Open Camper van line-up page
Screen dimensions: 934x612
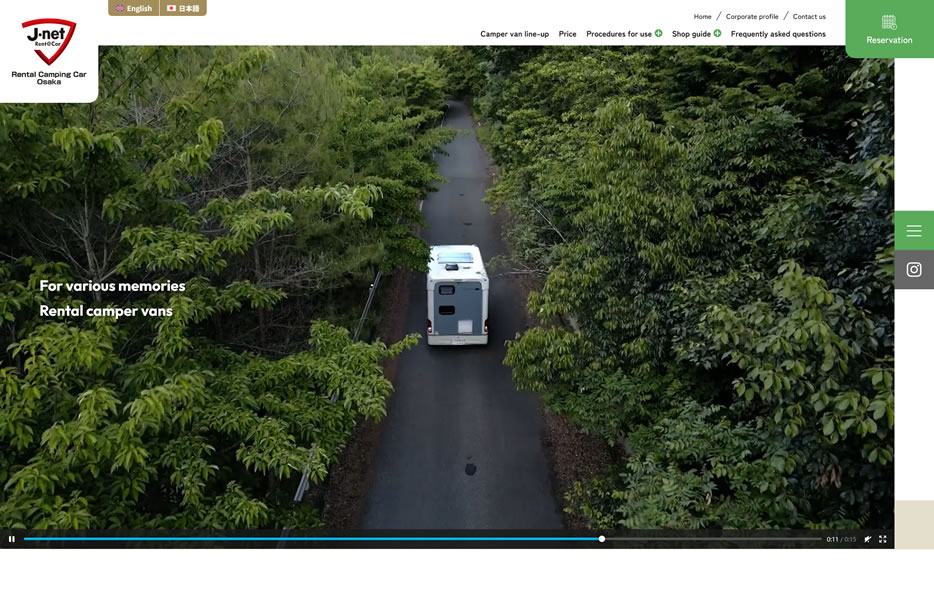pos(514,34)
